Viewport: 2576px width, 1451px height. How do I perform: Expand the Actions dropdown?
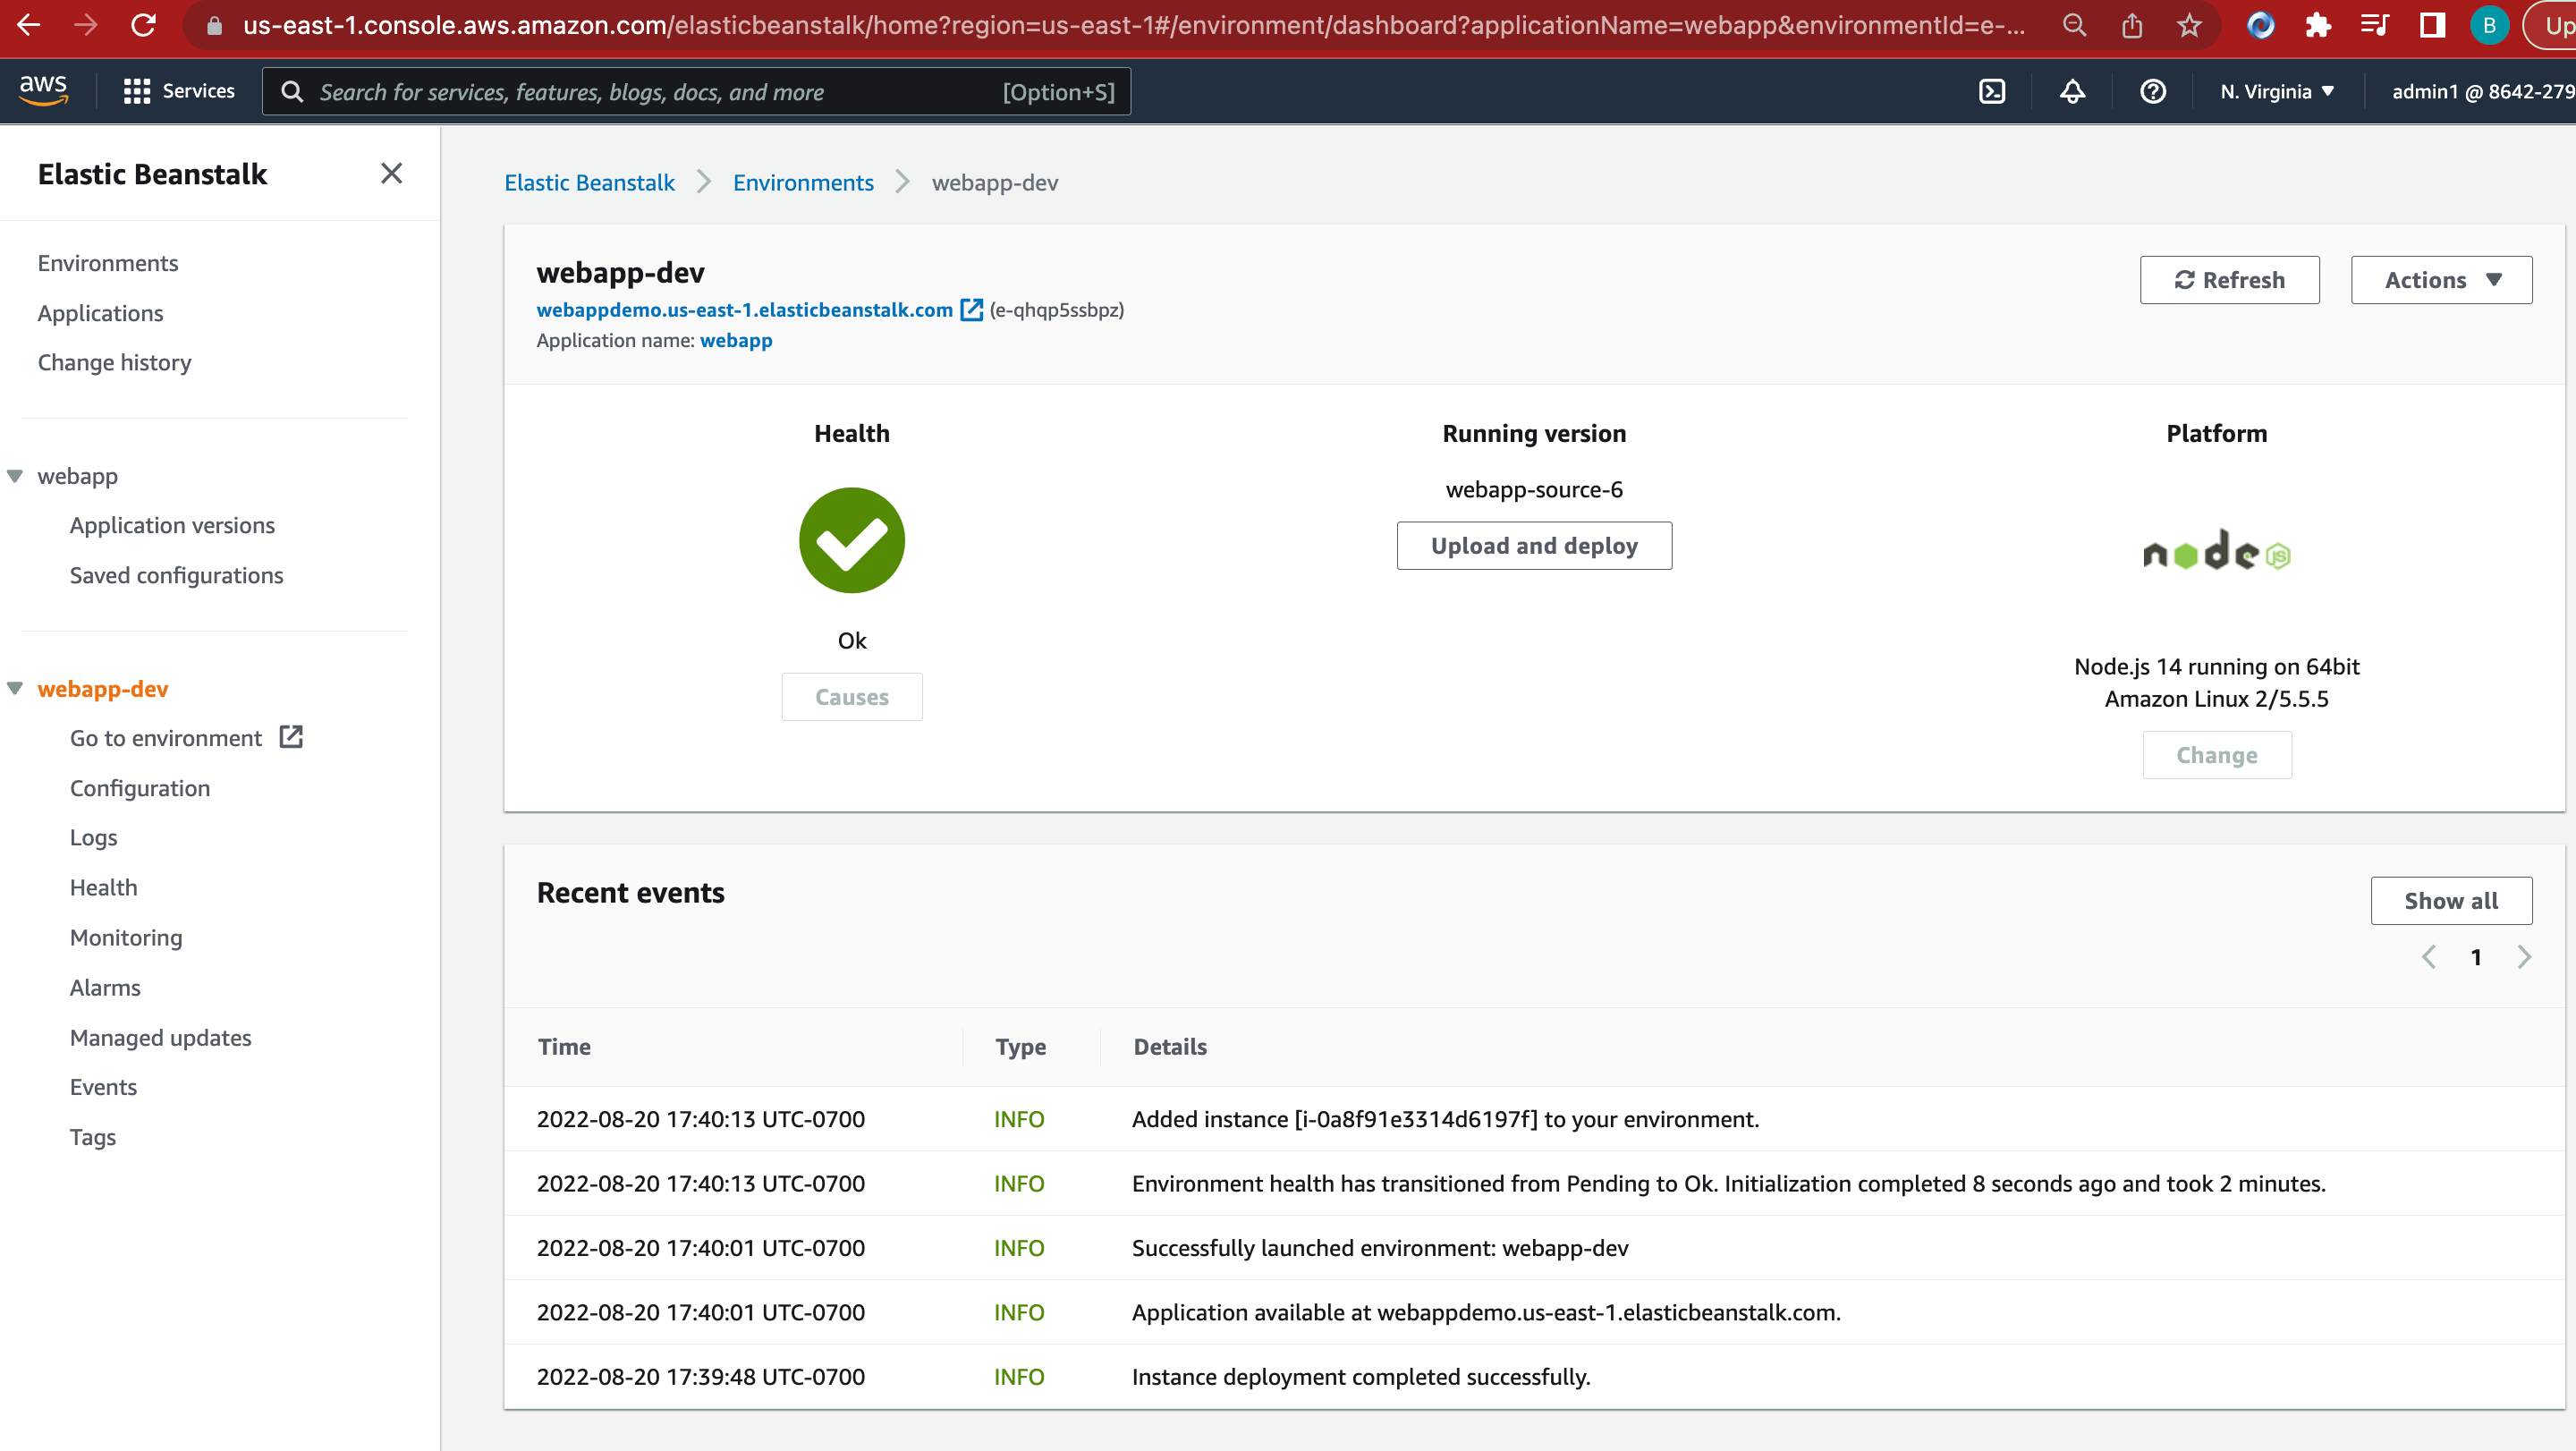tap(2440, 280)
